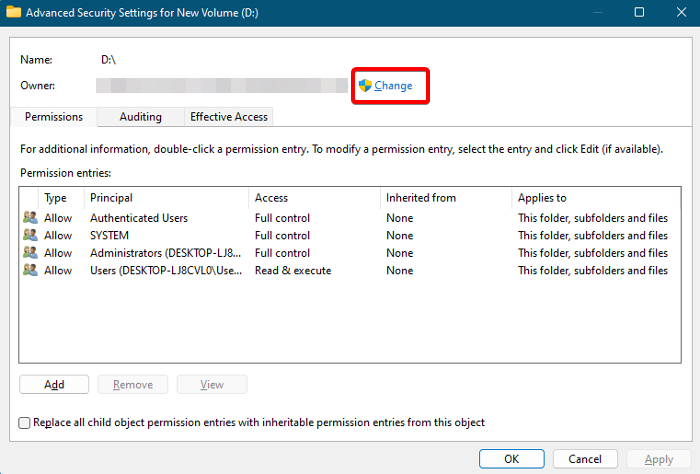Click the OK button
The image size is (700, 474).
[511, 459]
